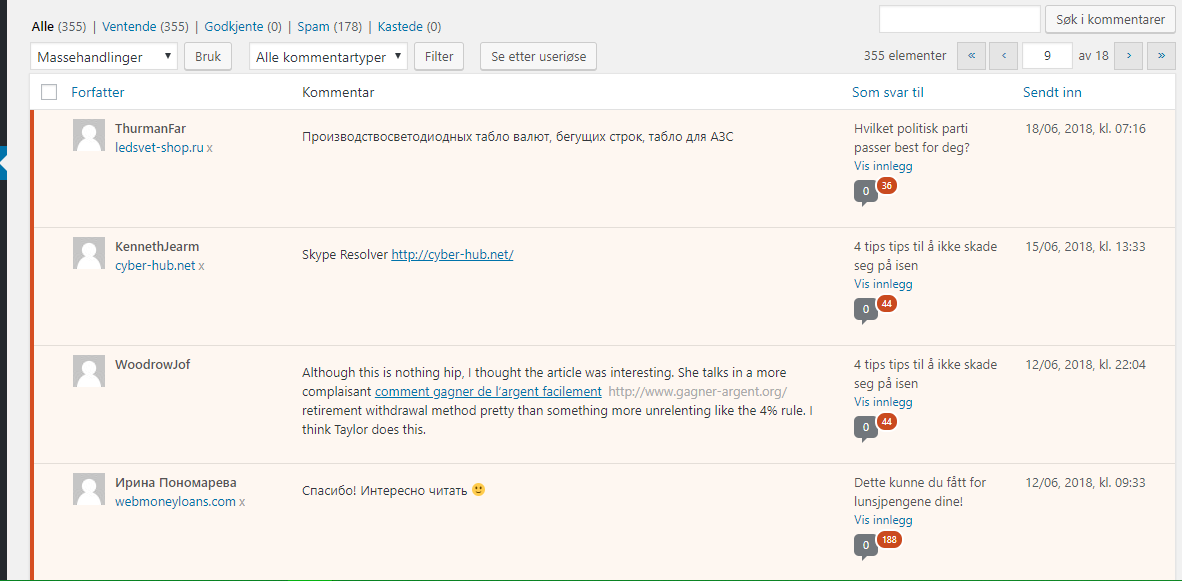
Task: Click Ирина Пономарева's avatar image
Action: pos(88,489)
